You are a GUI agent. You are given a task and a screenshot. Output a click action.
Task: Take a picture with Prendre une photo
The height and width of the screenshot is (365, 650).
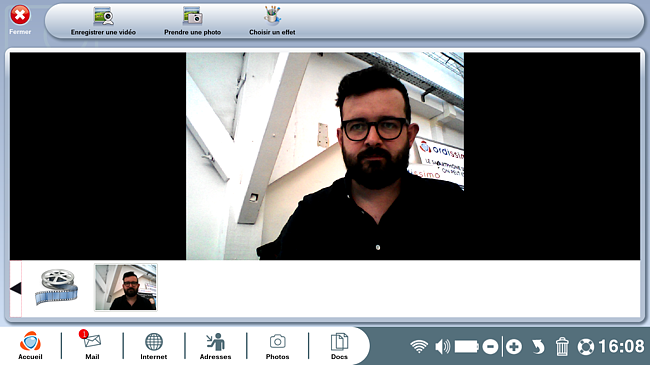click(192, 17)
